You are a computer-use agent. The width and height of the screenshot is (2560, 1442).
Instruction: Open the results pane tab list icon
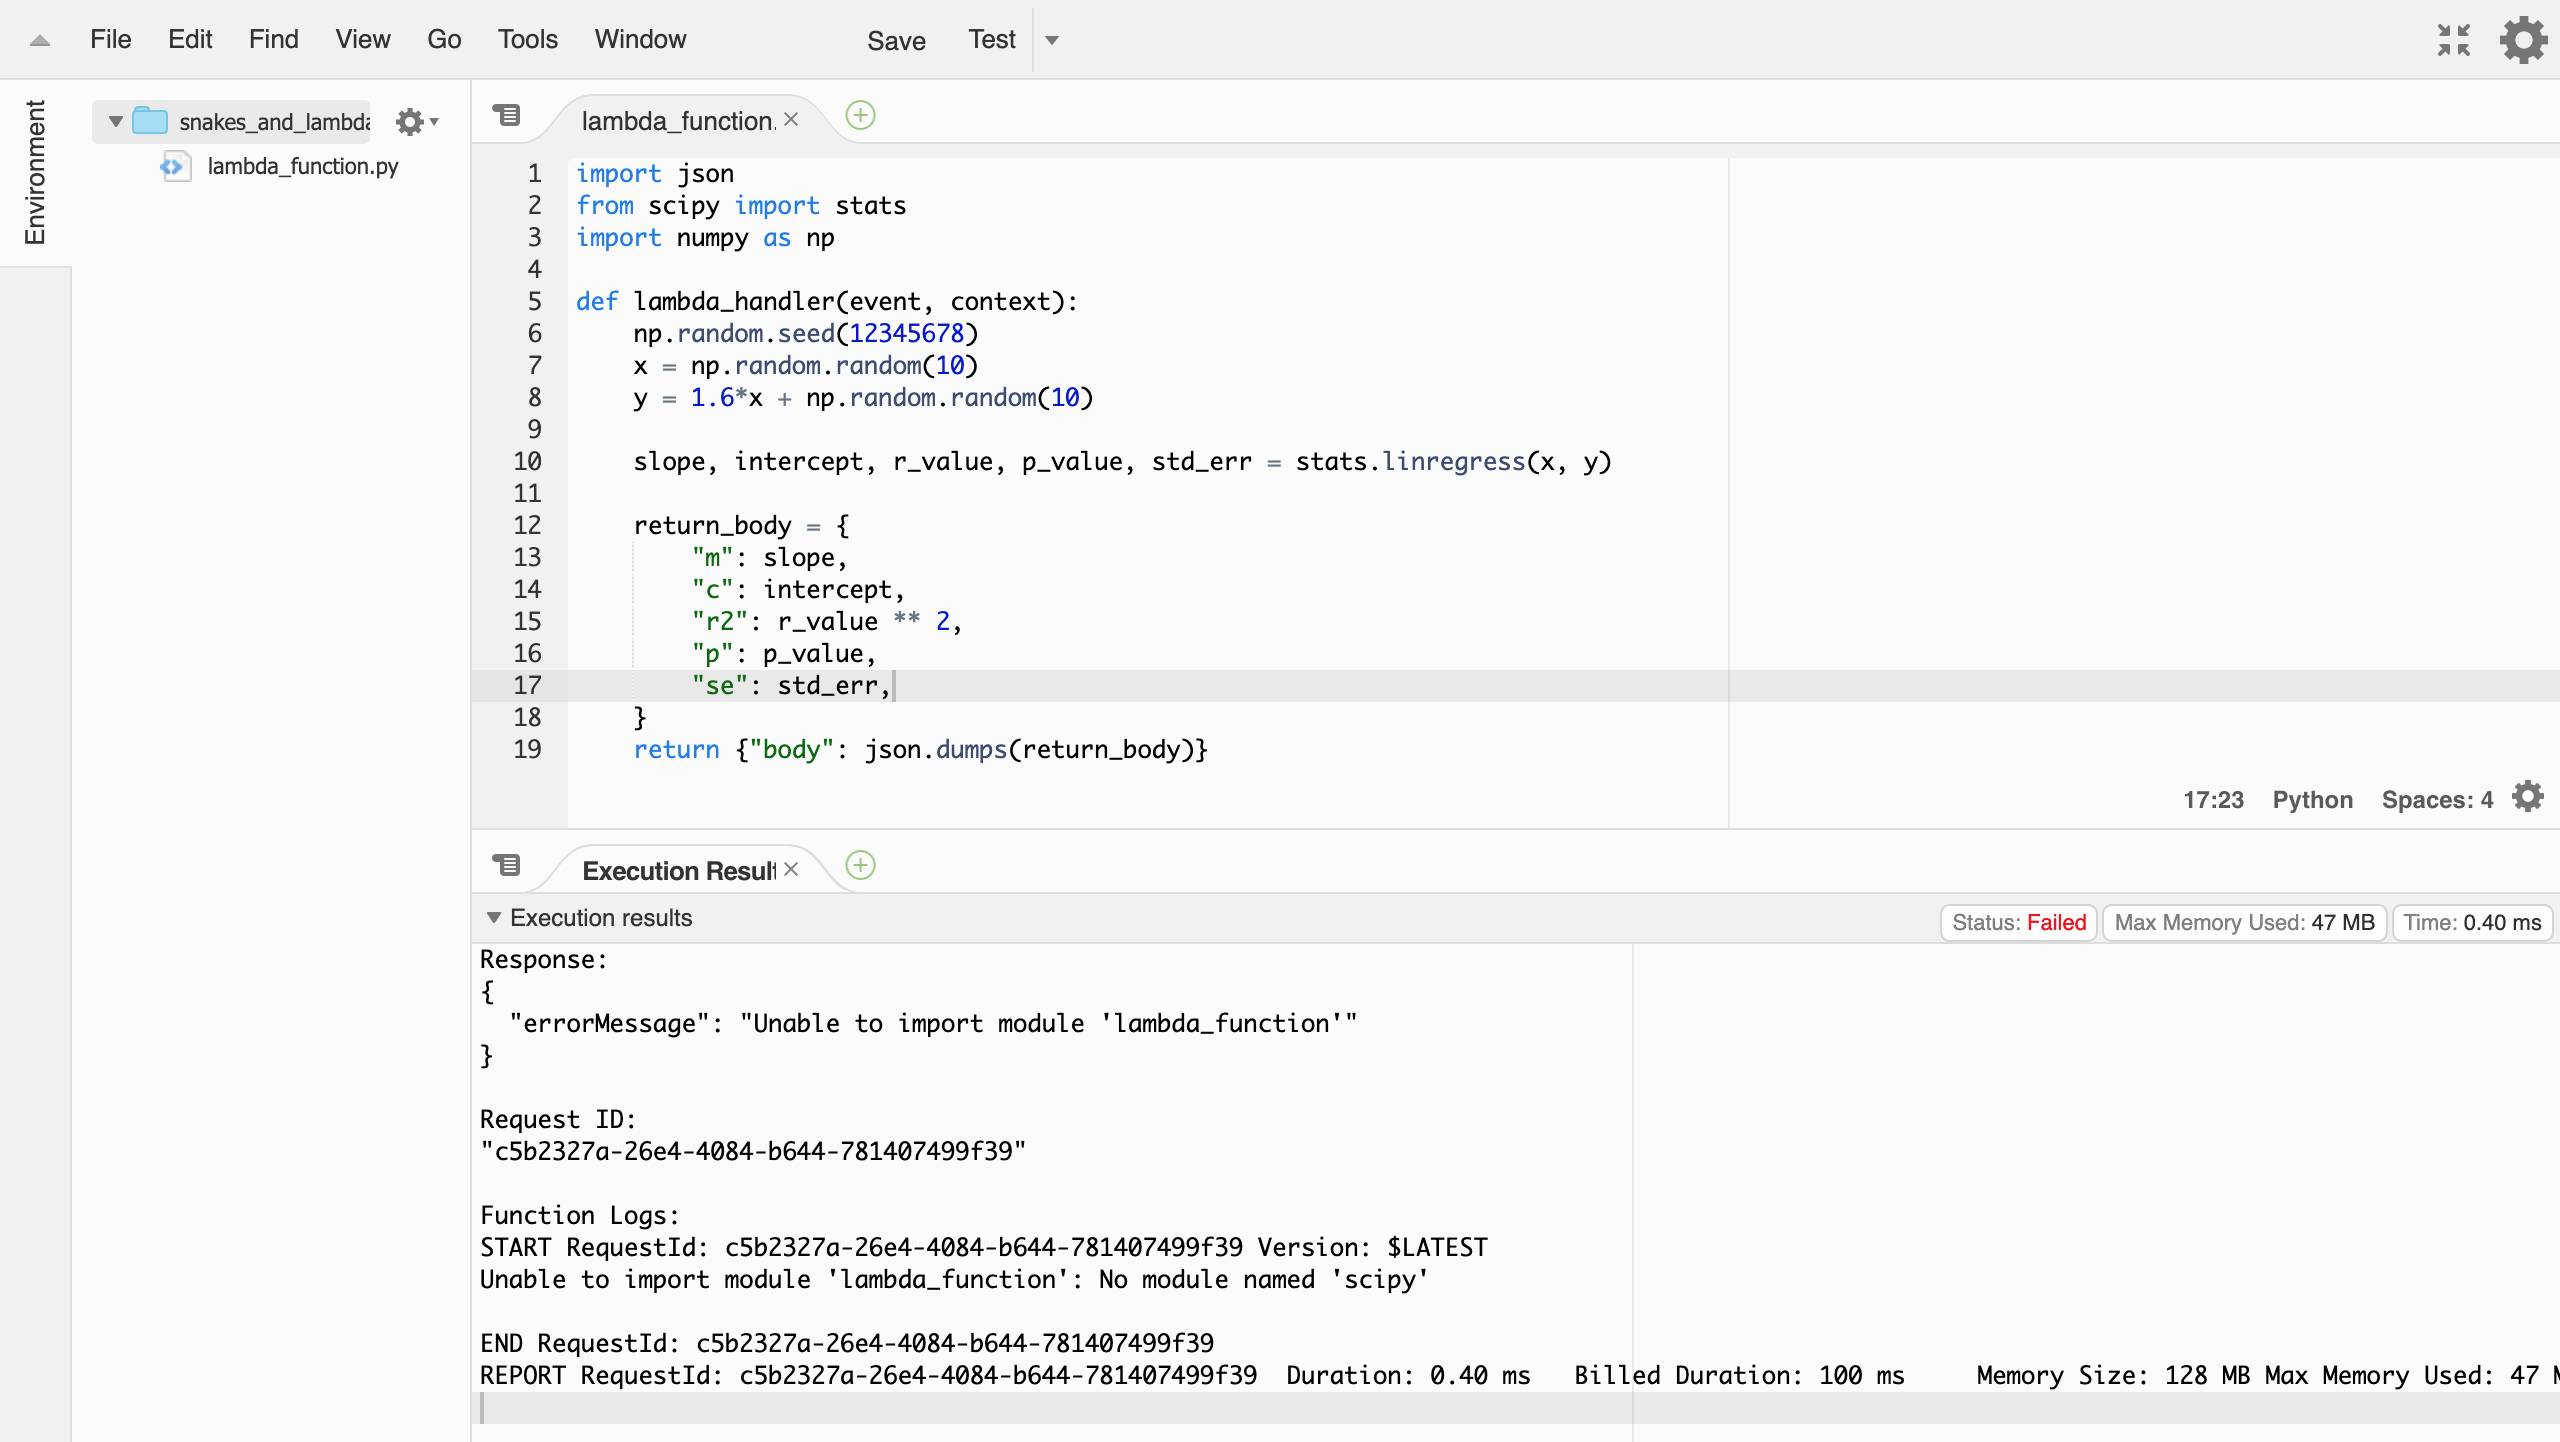coord(507,866)
